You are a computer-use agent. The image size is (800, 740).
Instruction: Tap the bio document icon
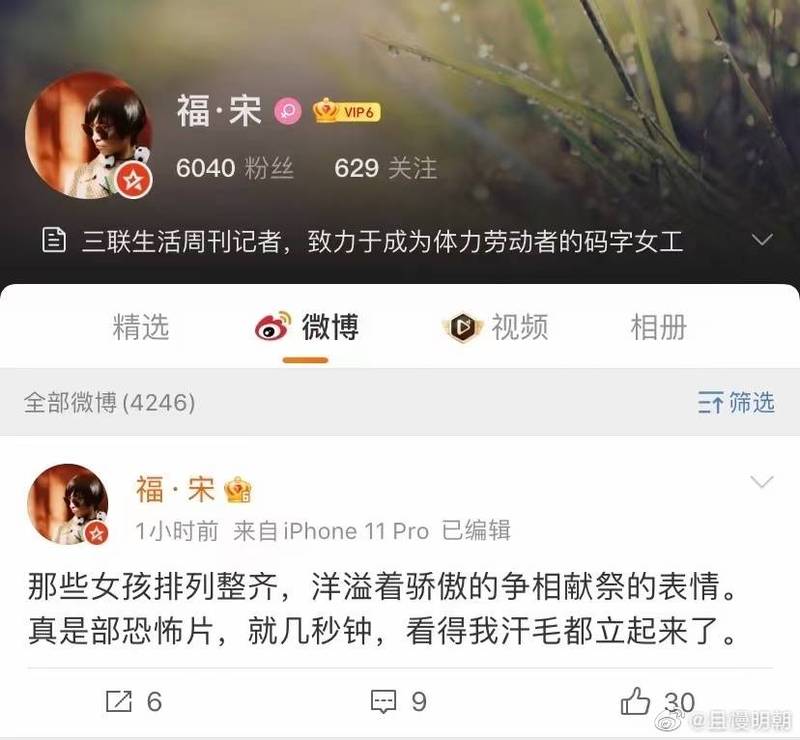tap(54, 240)
